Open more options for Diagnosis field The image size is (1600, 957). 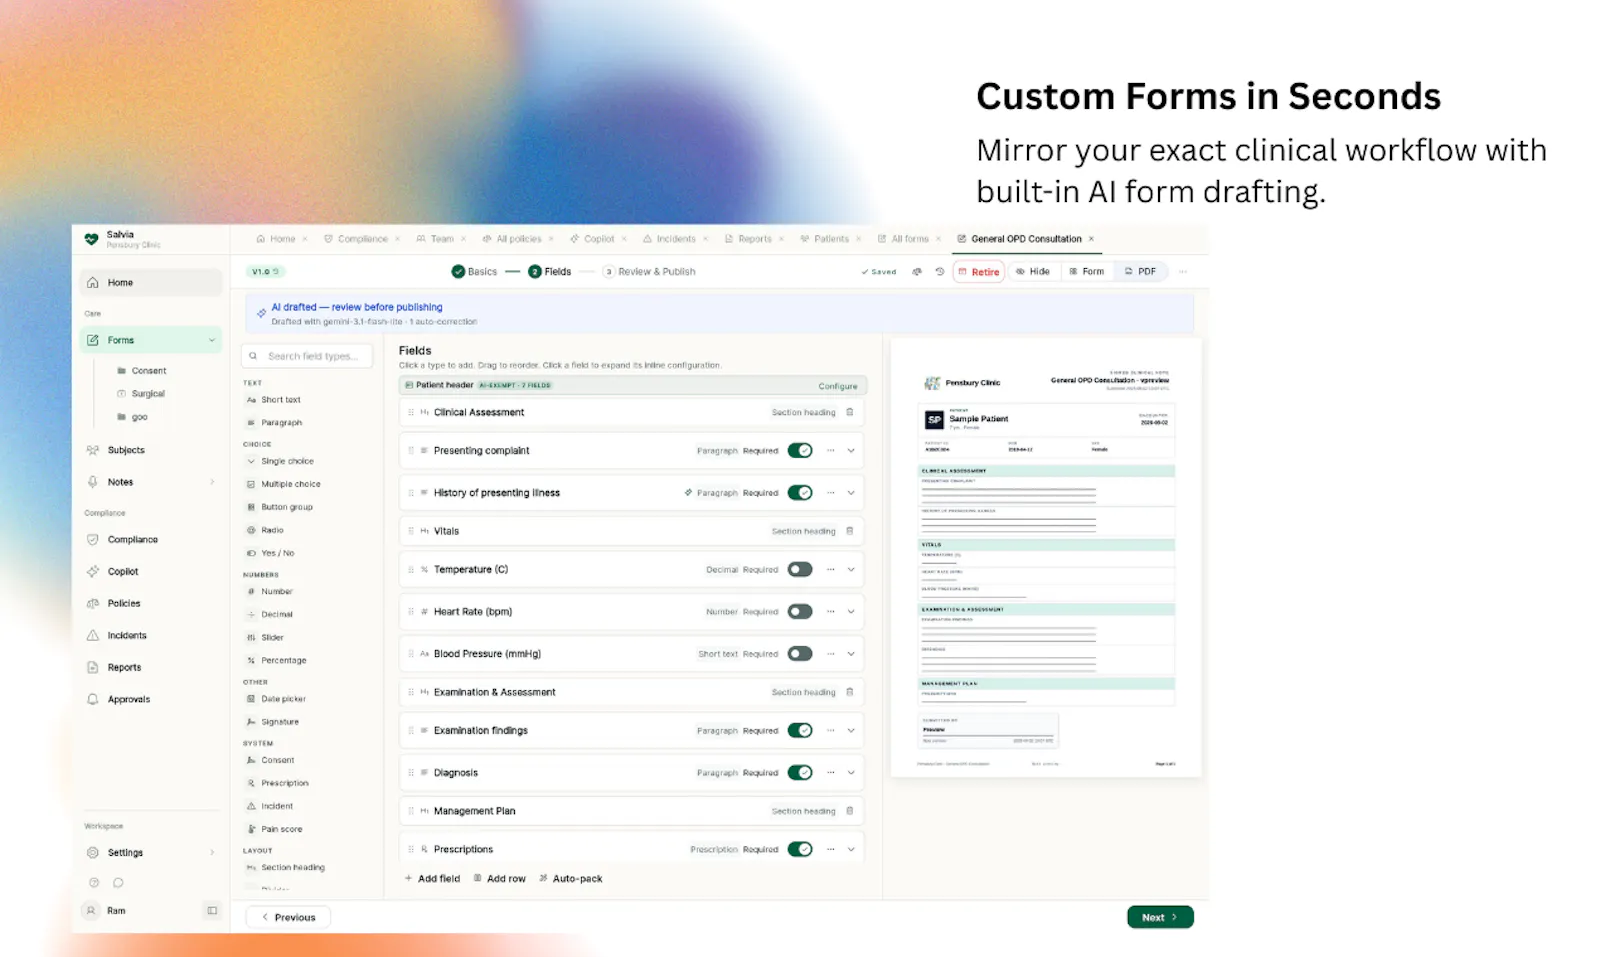830,773
